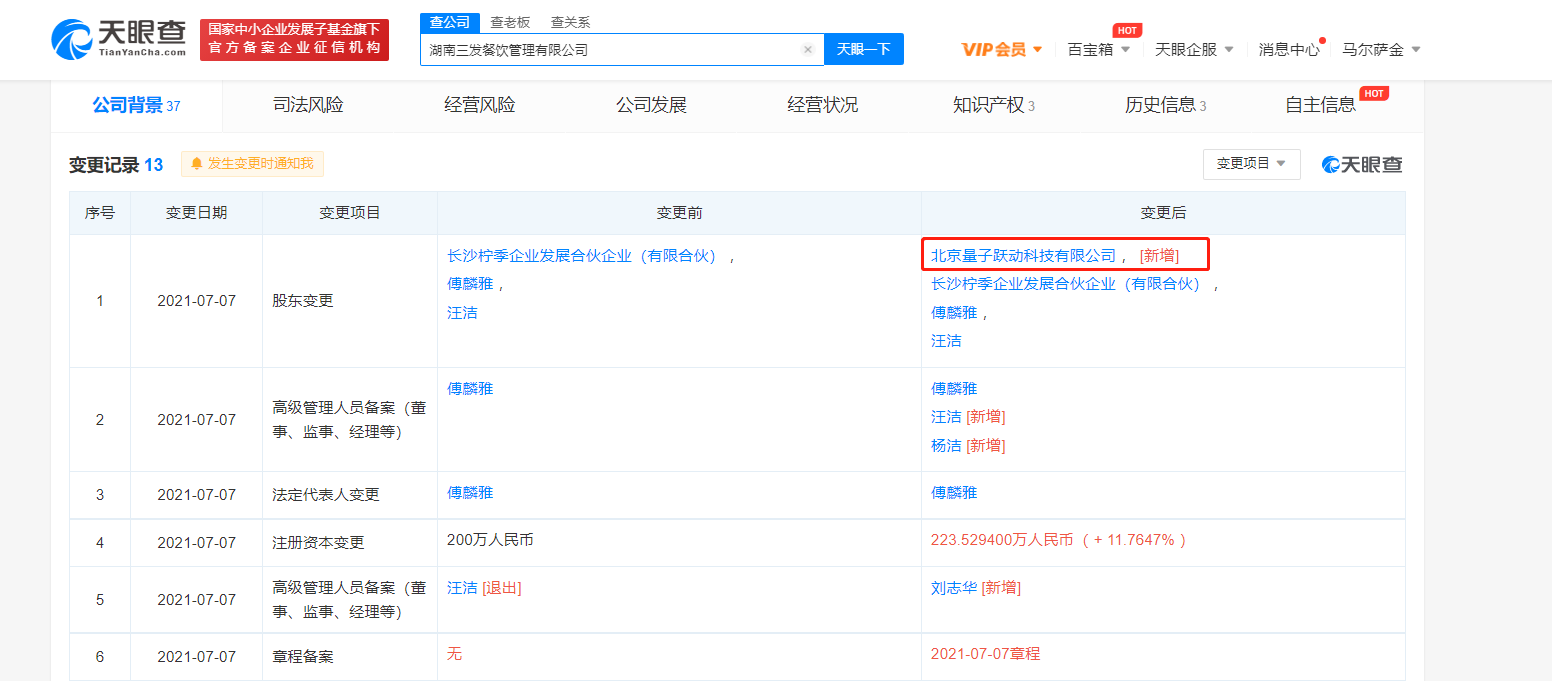
Task: Expand the 变更项目 filter dropdown
Action: pos(1251,164)
